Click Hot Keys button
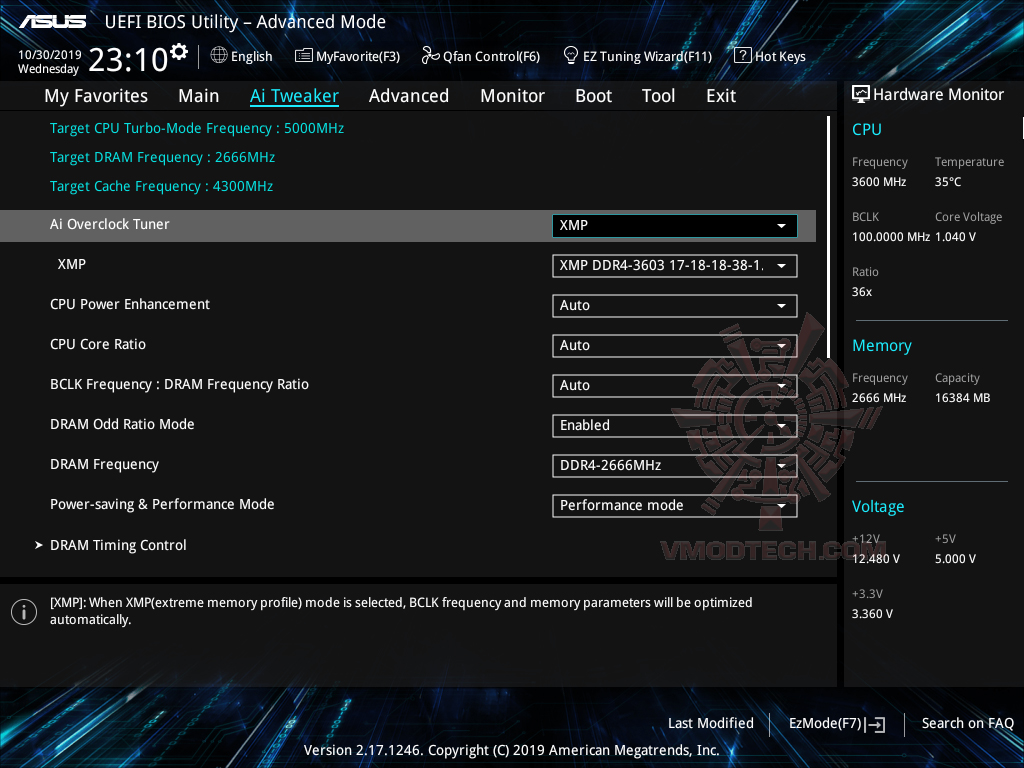Viewport: 1024px width, 768px height. [770, 56]
